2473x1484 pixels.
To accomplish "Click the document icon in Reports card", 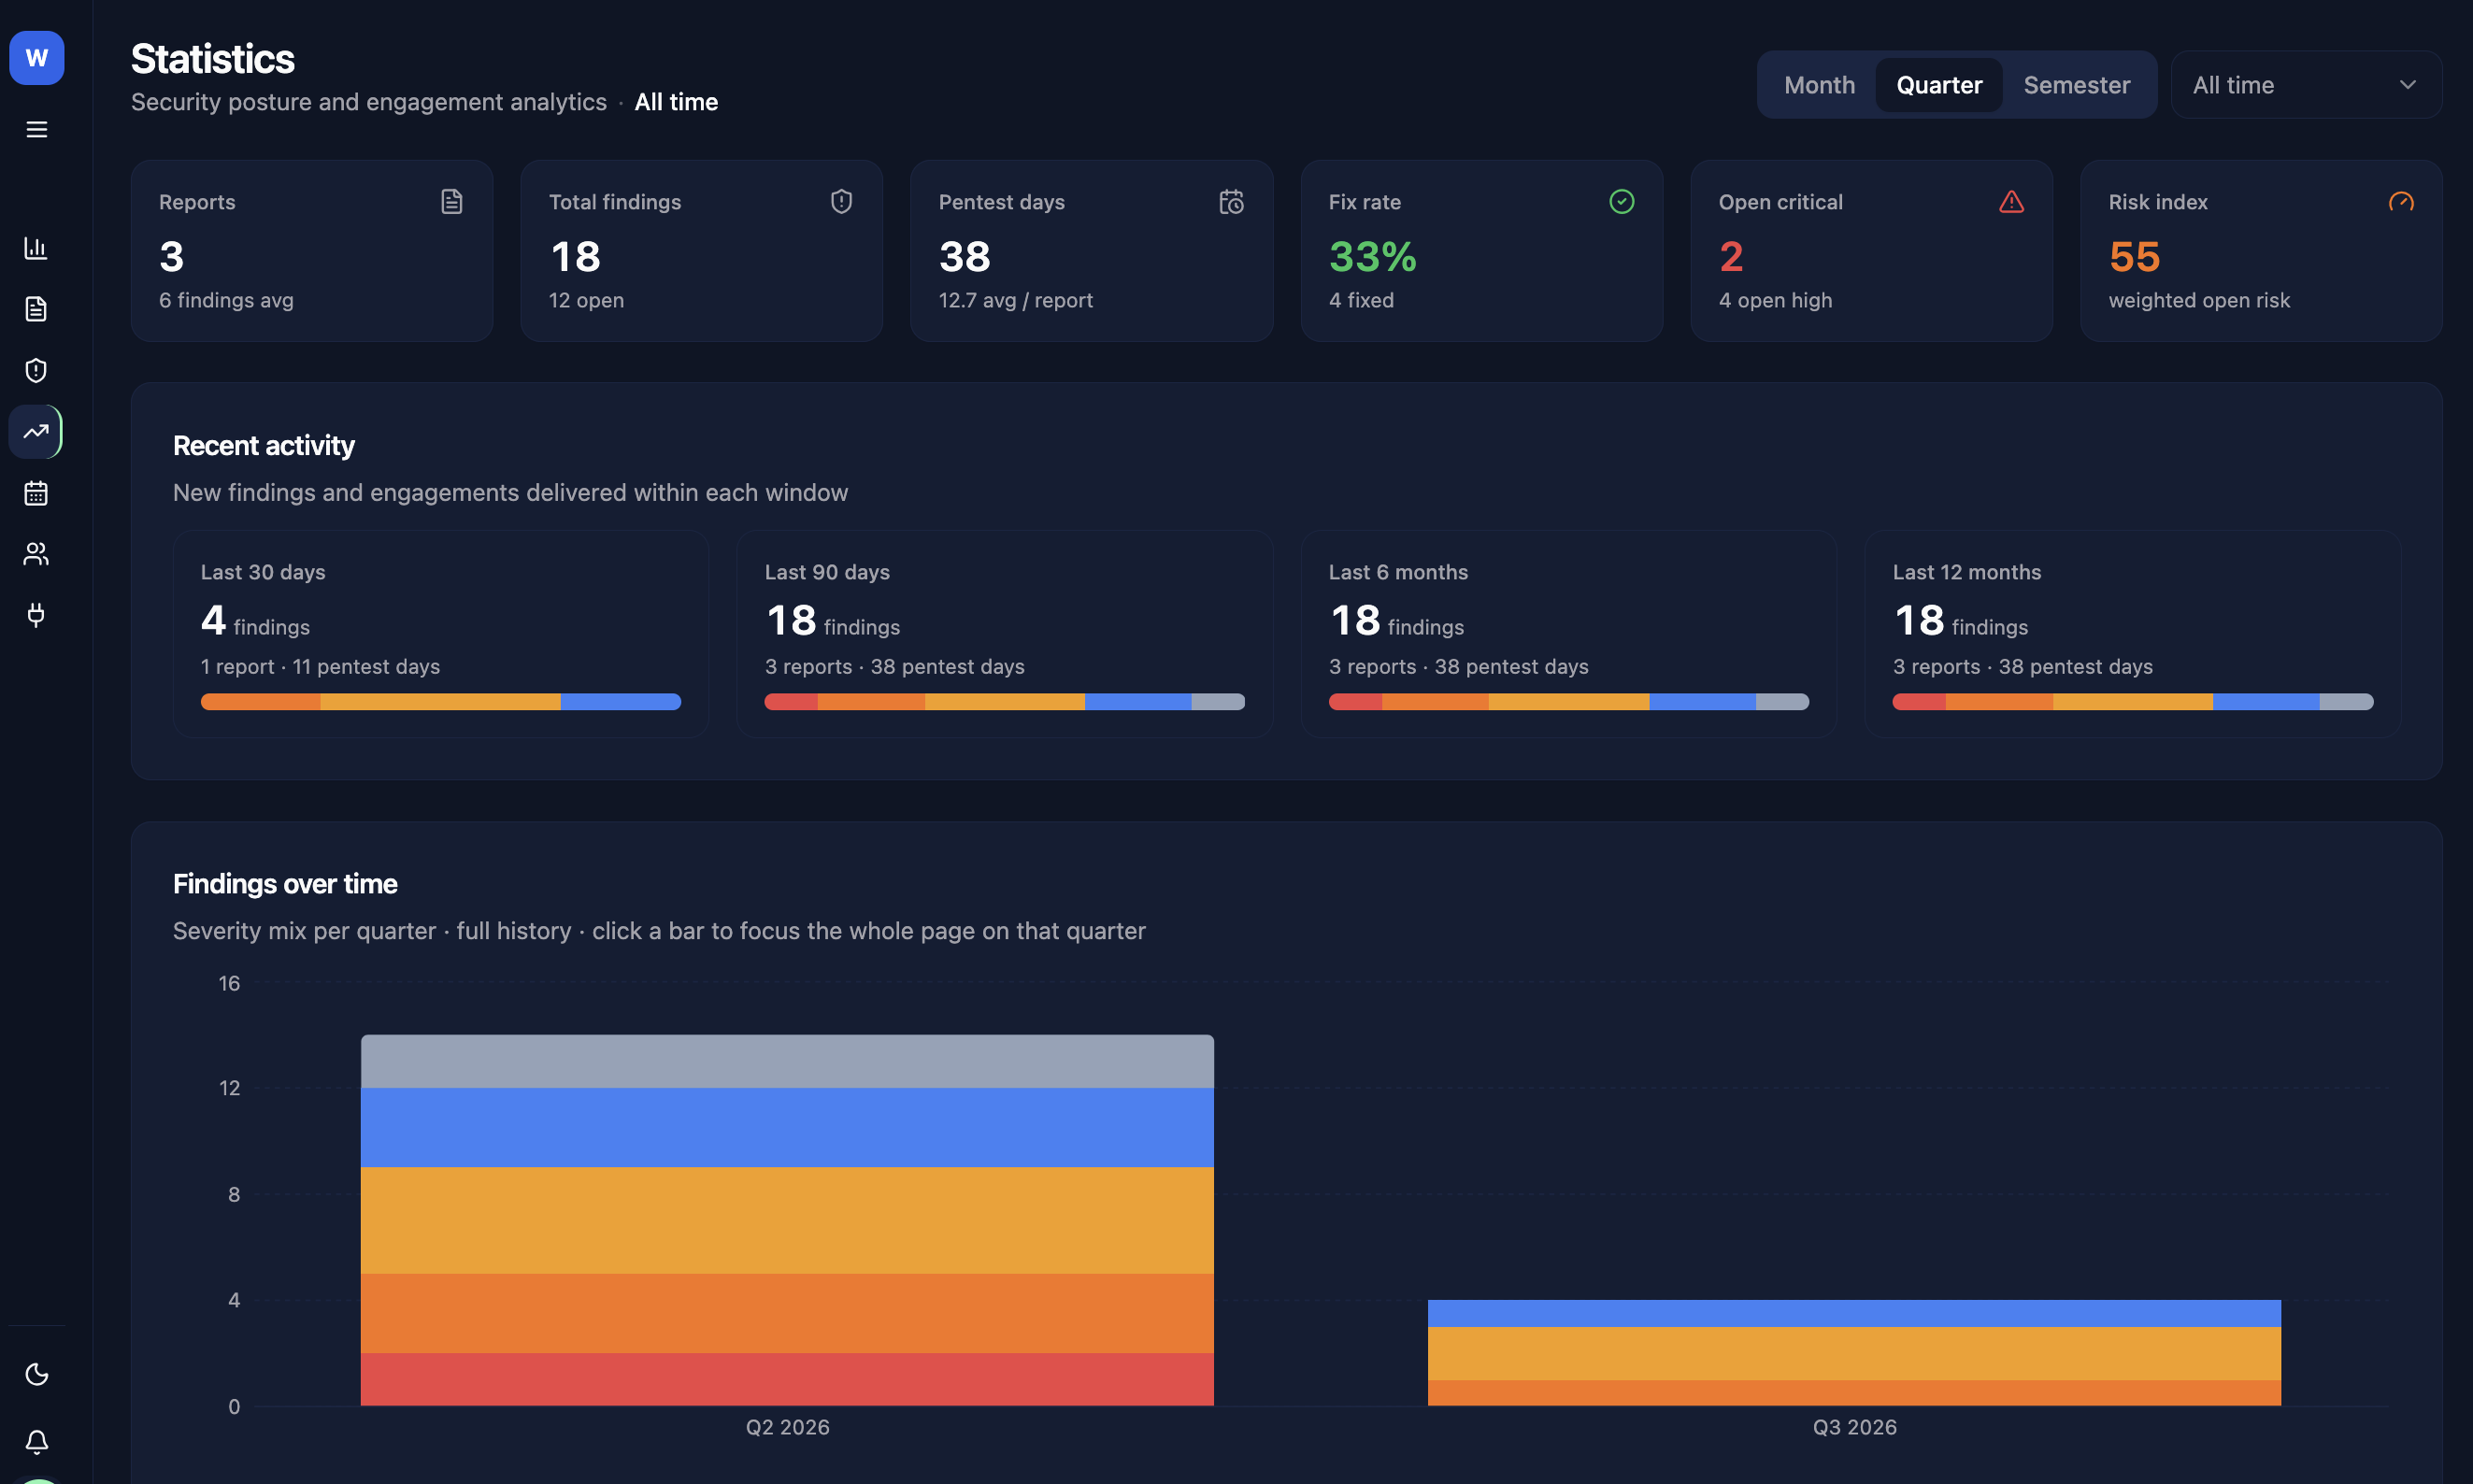I will (452, 202).
